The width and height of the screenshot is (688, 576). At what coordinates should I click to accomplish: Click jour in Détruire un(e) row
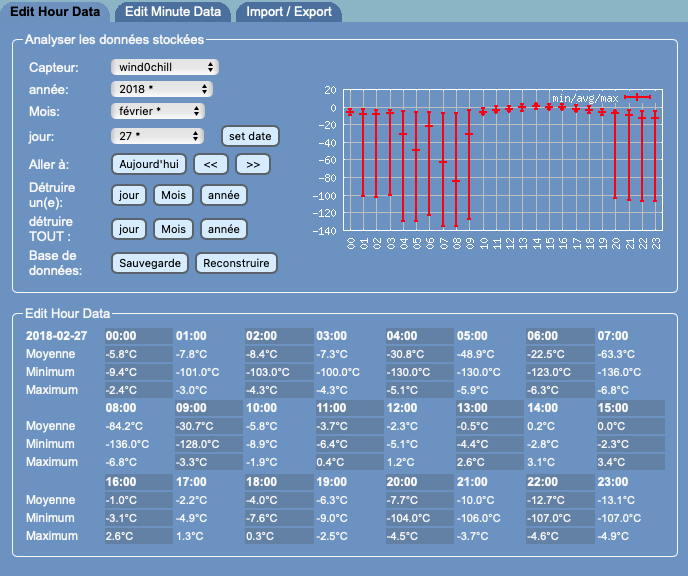(129, 195)
